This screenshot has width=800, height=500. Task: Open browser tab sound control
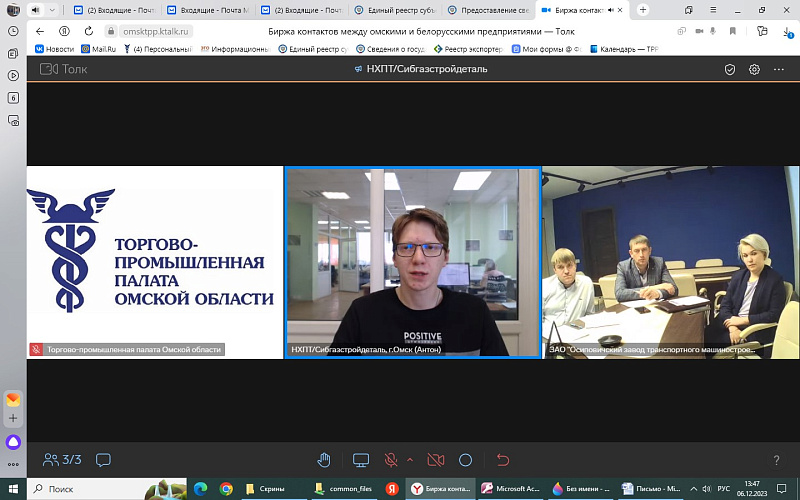35,10
